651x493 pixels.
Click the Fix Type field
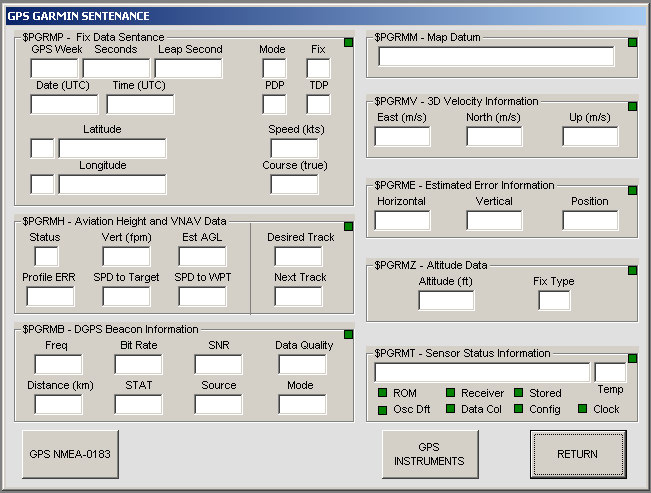pos(554,300)
